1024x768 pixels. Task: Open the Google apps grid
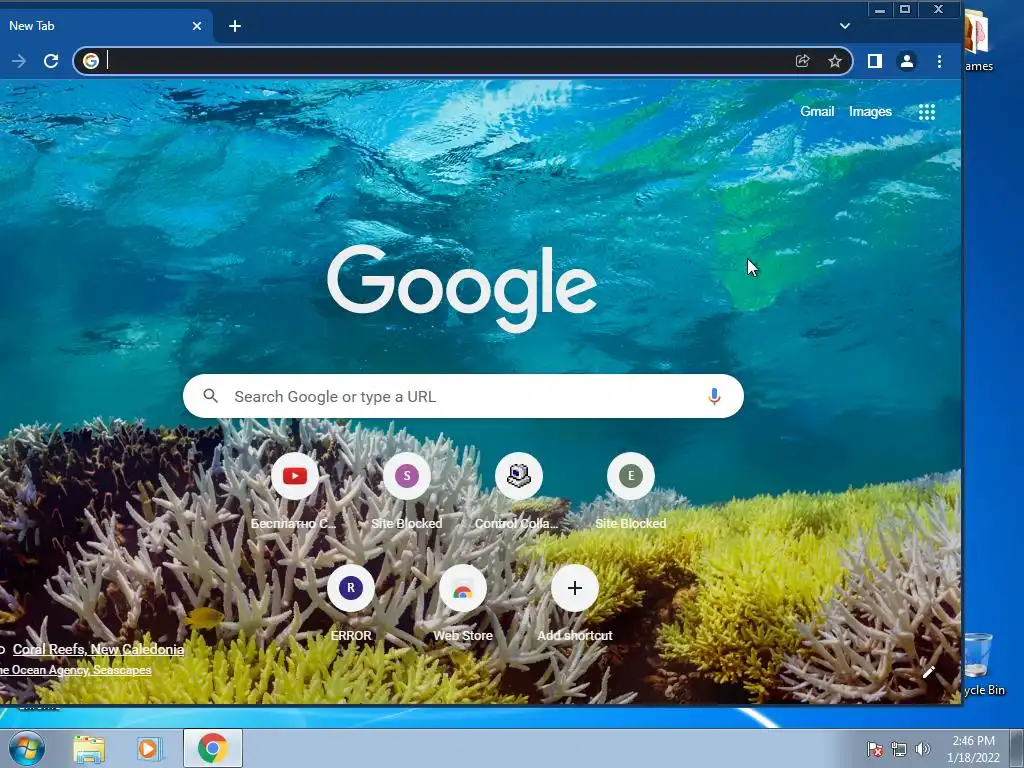tap(927, 112)
